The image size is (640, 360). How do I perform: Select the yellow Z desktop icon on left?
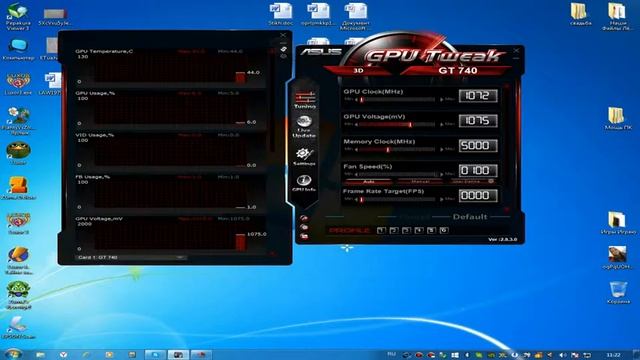click(x=18, y=188)
